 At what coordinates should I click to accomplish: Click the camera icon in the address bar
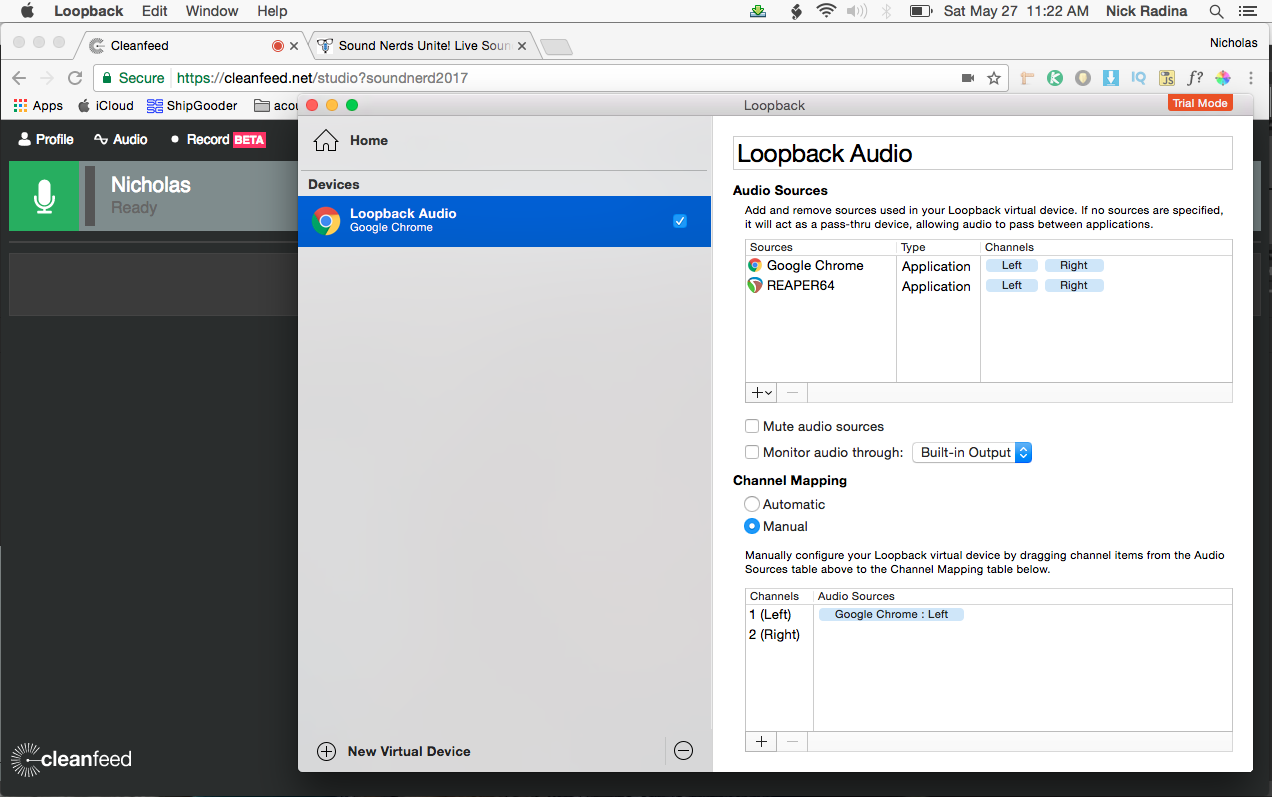[966, 77]
